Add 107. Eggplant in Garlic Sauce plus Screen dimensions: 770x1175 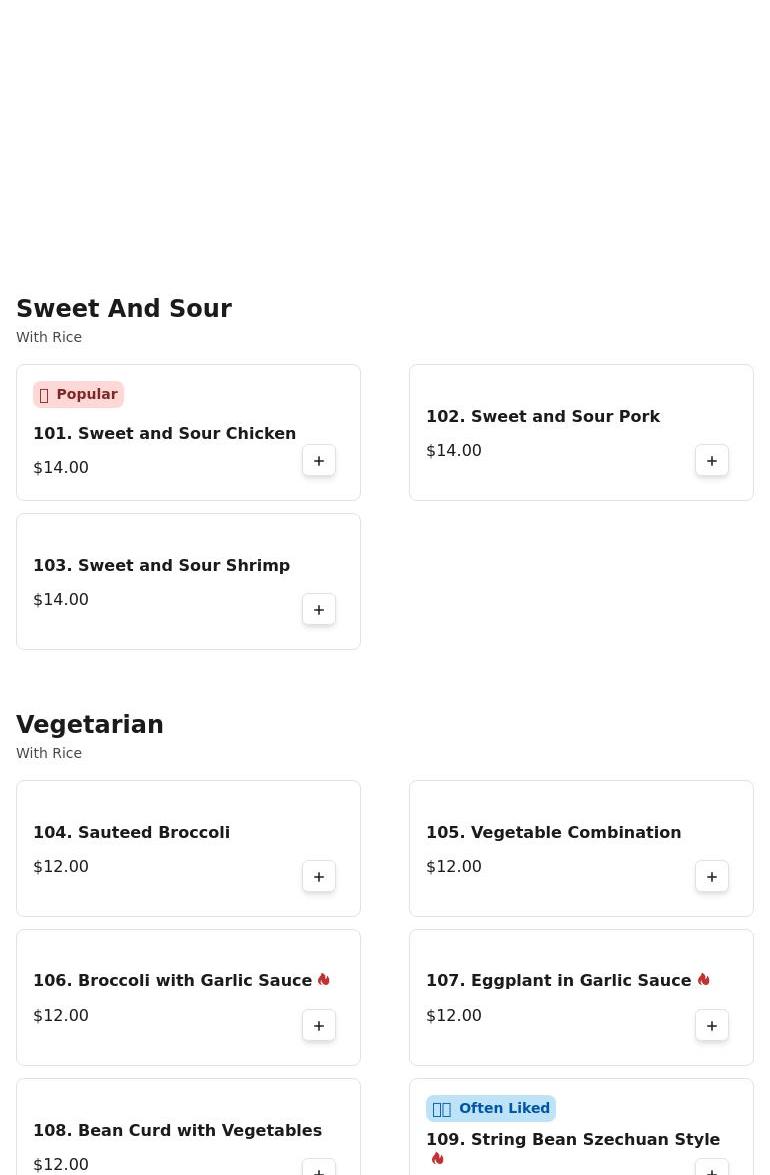[x=712, y=1025]
